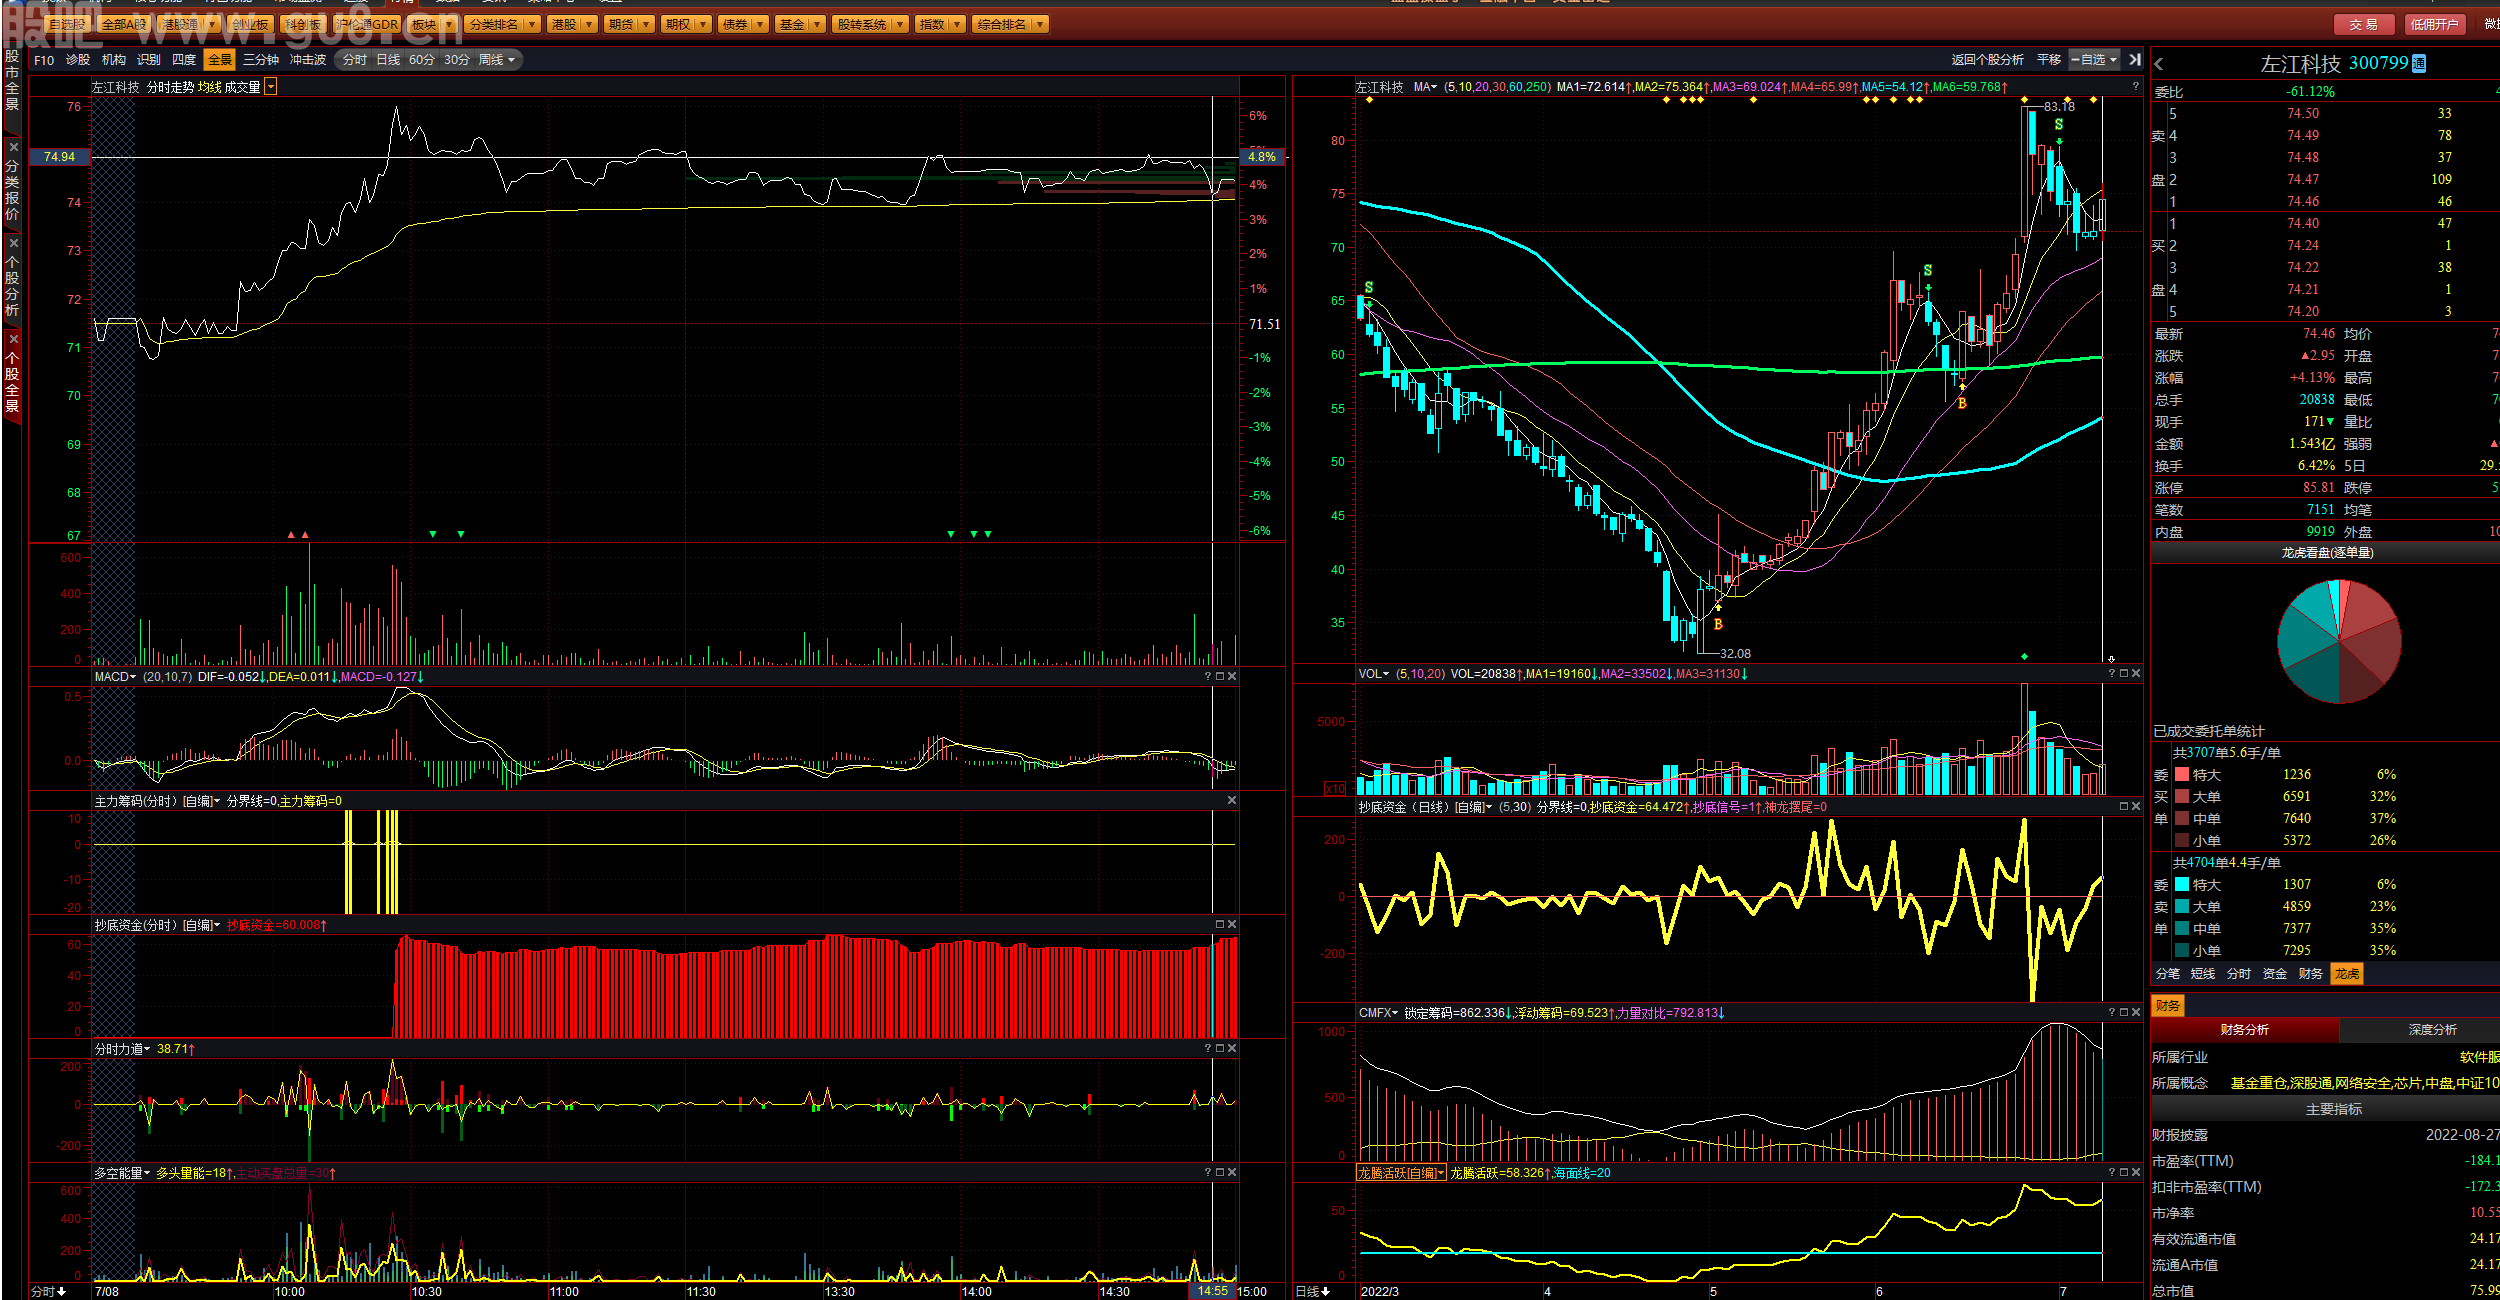
Task: Open the 分时走势 chart options dropdown
Action: click(x=271, y=88)
